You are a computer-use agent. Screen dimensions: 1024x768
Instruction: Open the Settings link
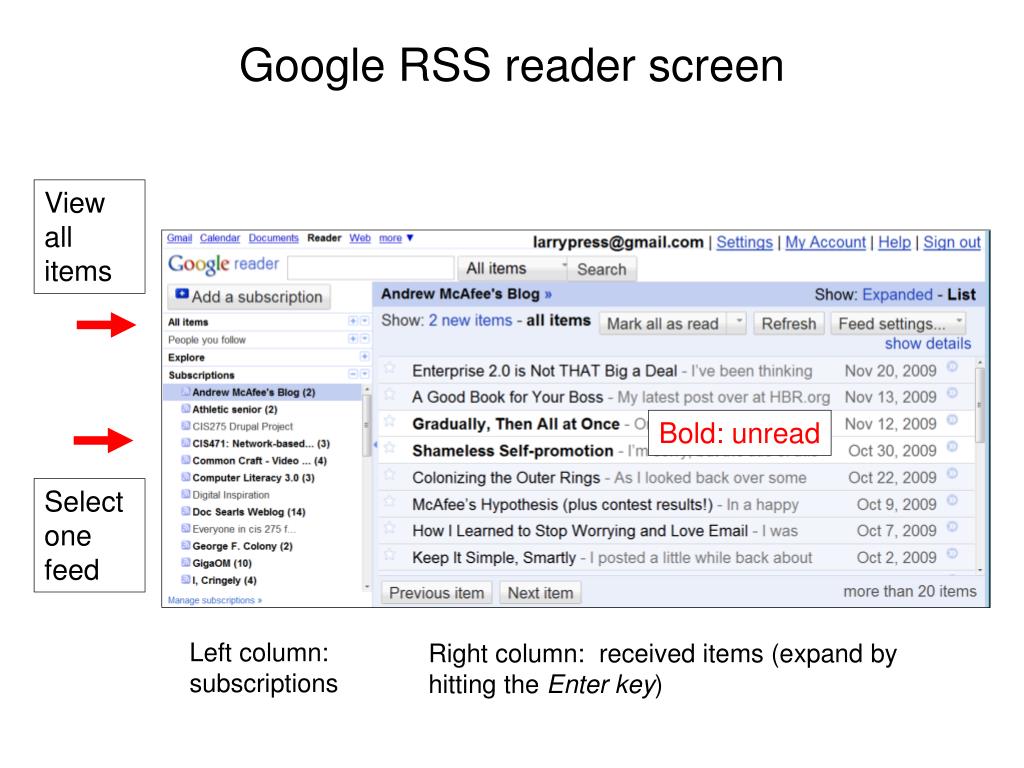(x=744, y=242)
